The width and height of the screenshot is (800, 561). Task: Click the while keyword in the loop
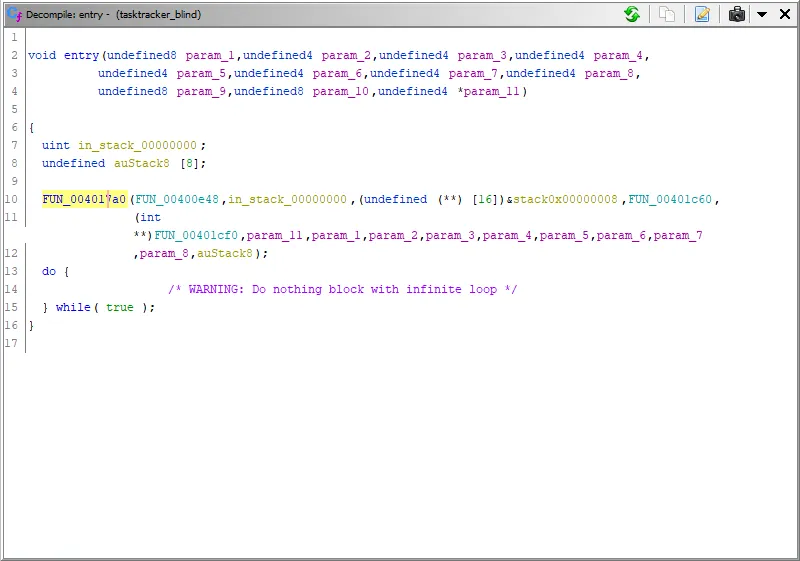tap(72, 307)
